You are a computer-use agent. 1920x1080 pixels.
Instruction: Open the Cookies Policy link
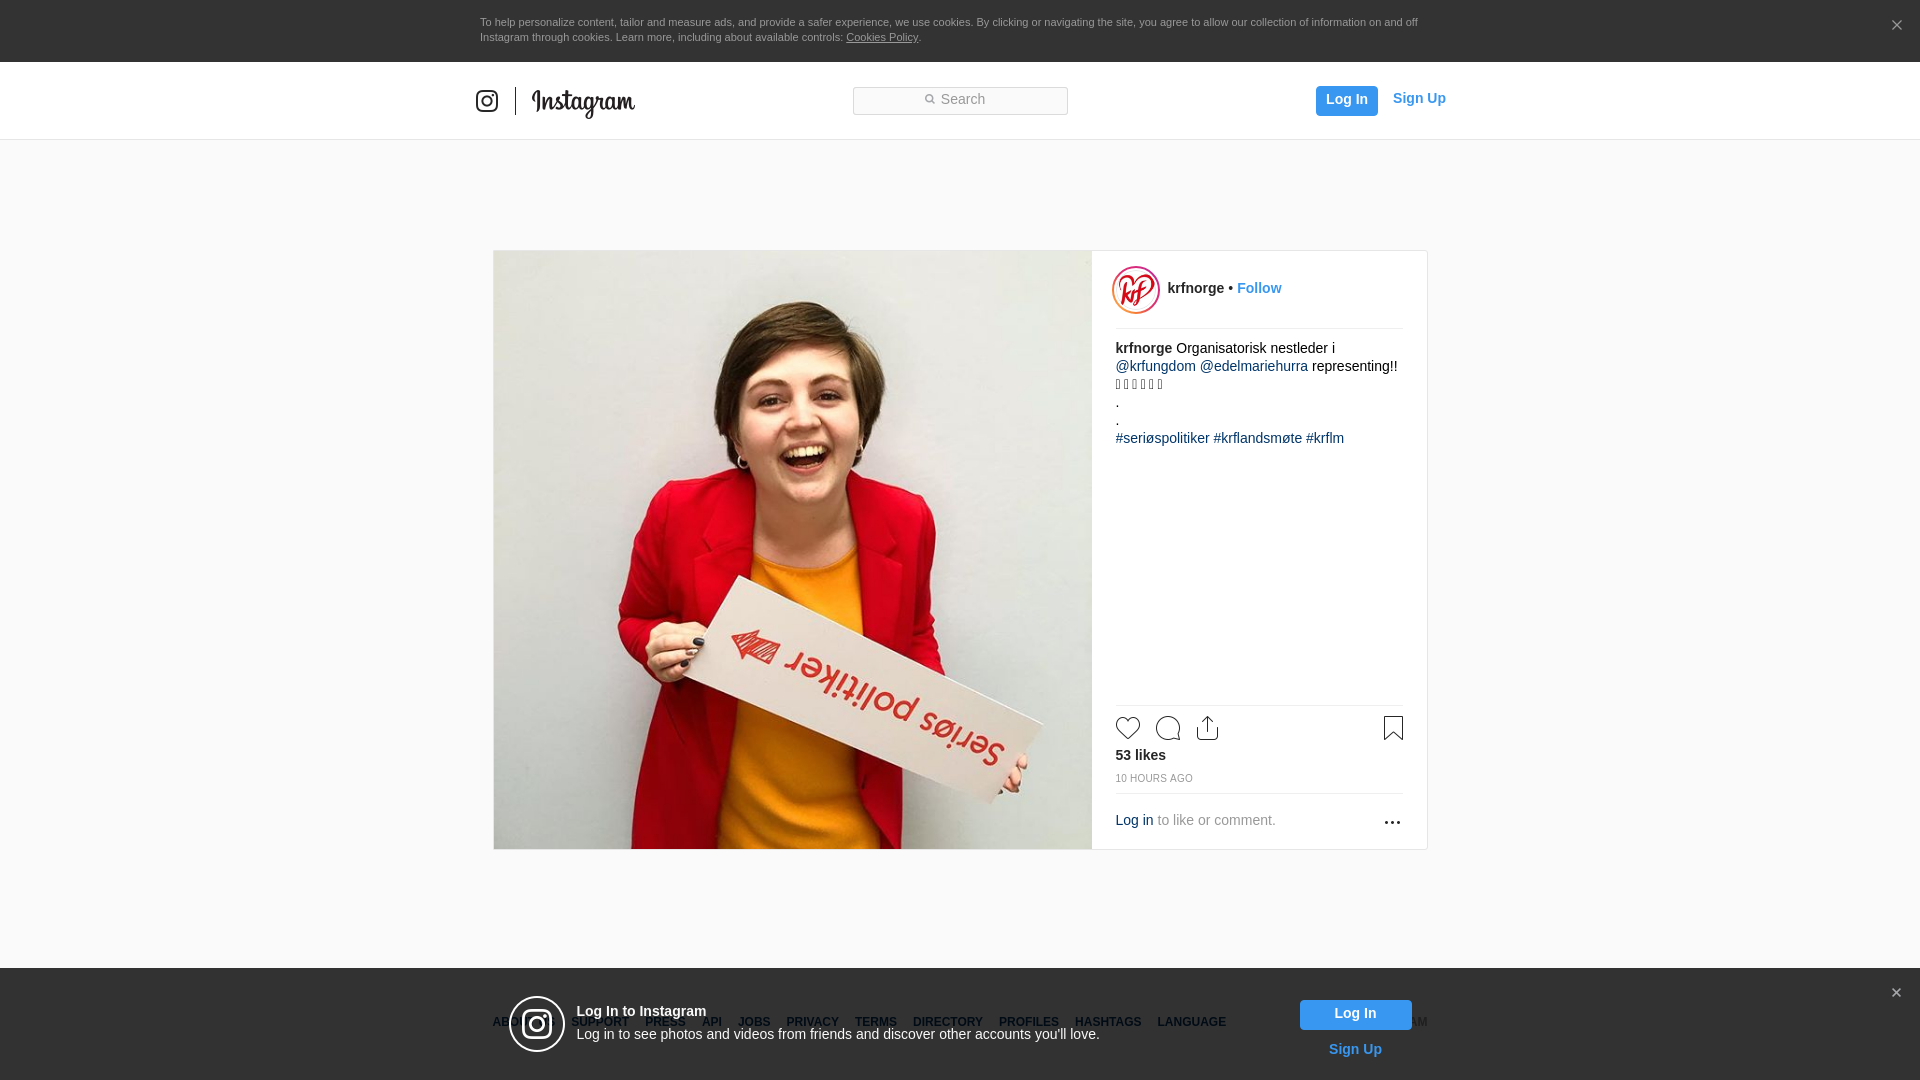(x=882, y=37)
